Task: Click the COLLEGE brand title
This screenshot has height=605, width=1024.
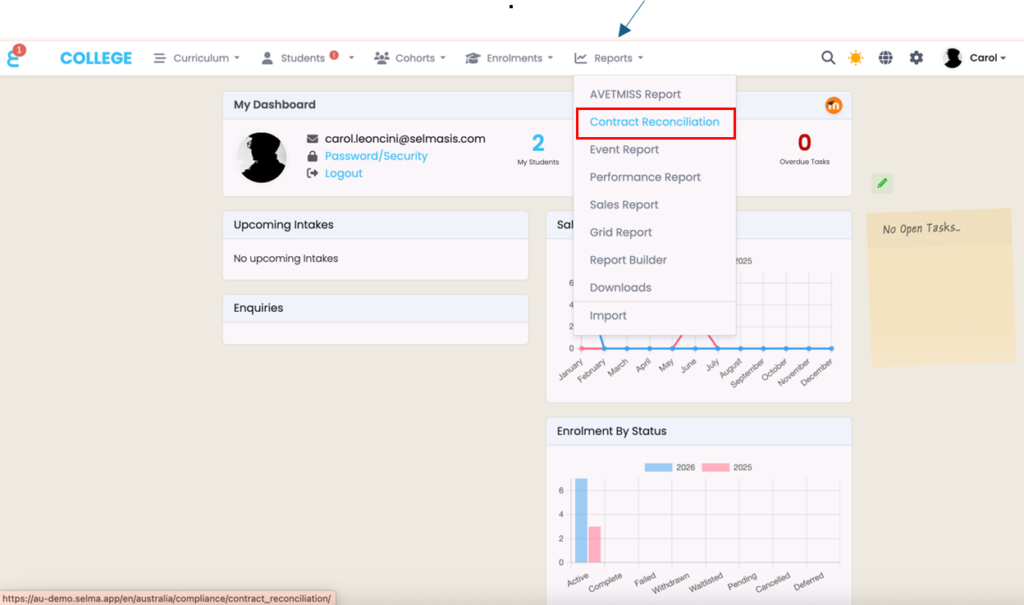Action: point(96,58)
